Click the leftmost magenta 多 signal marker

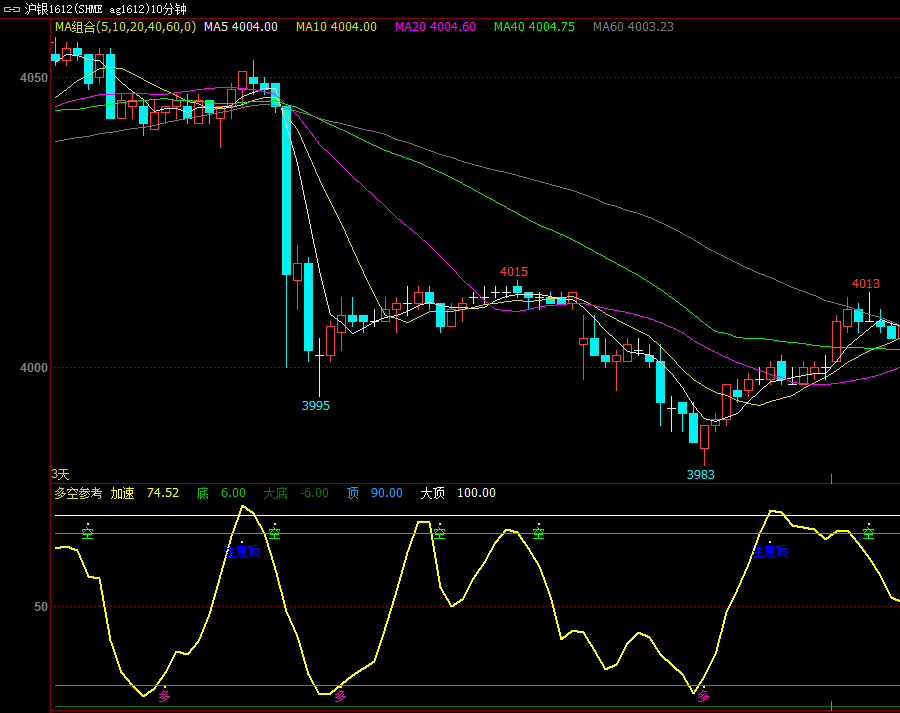pos(165,696)
